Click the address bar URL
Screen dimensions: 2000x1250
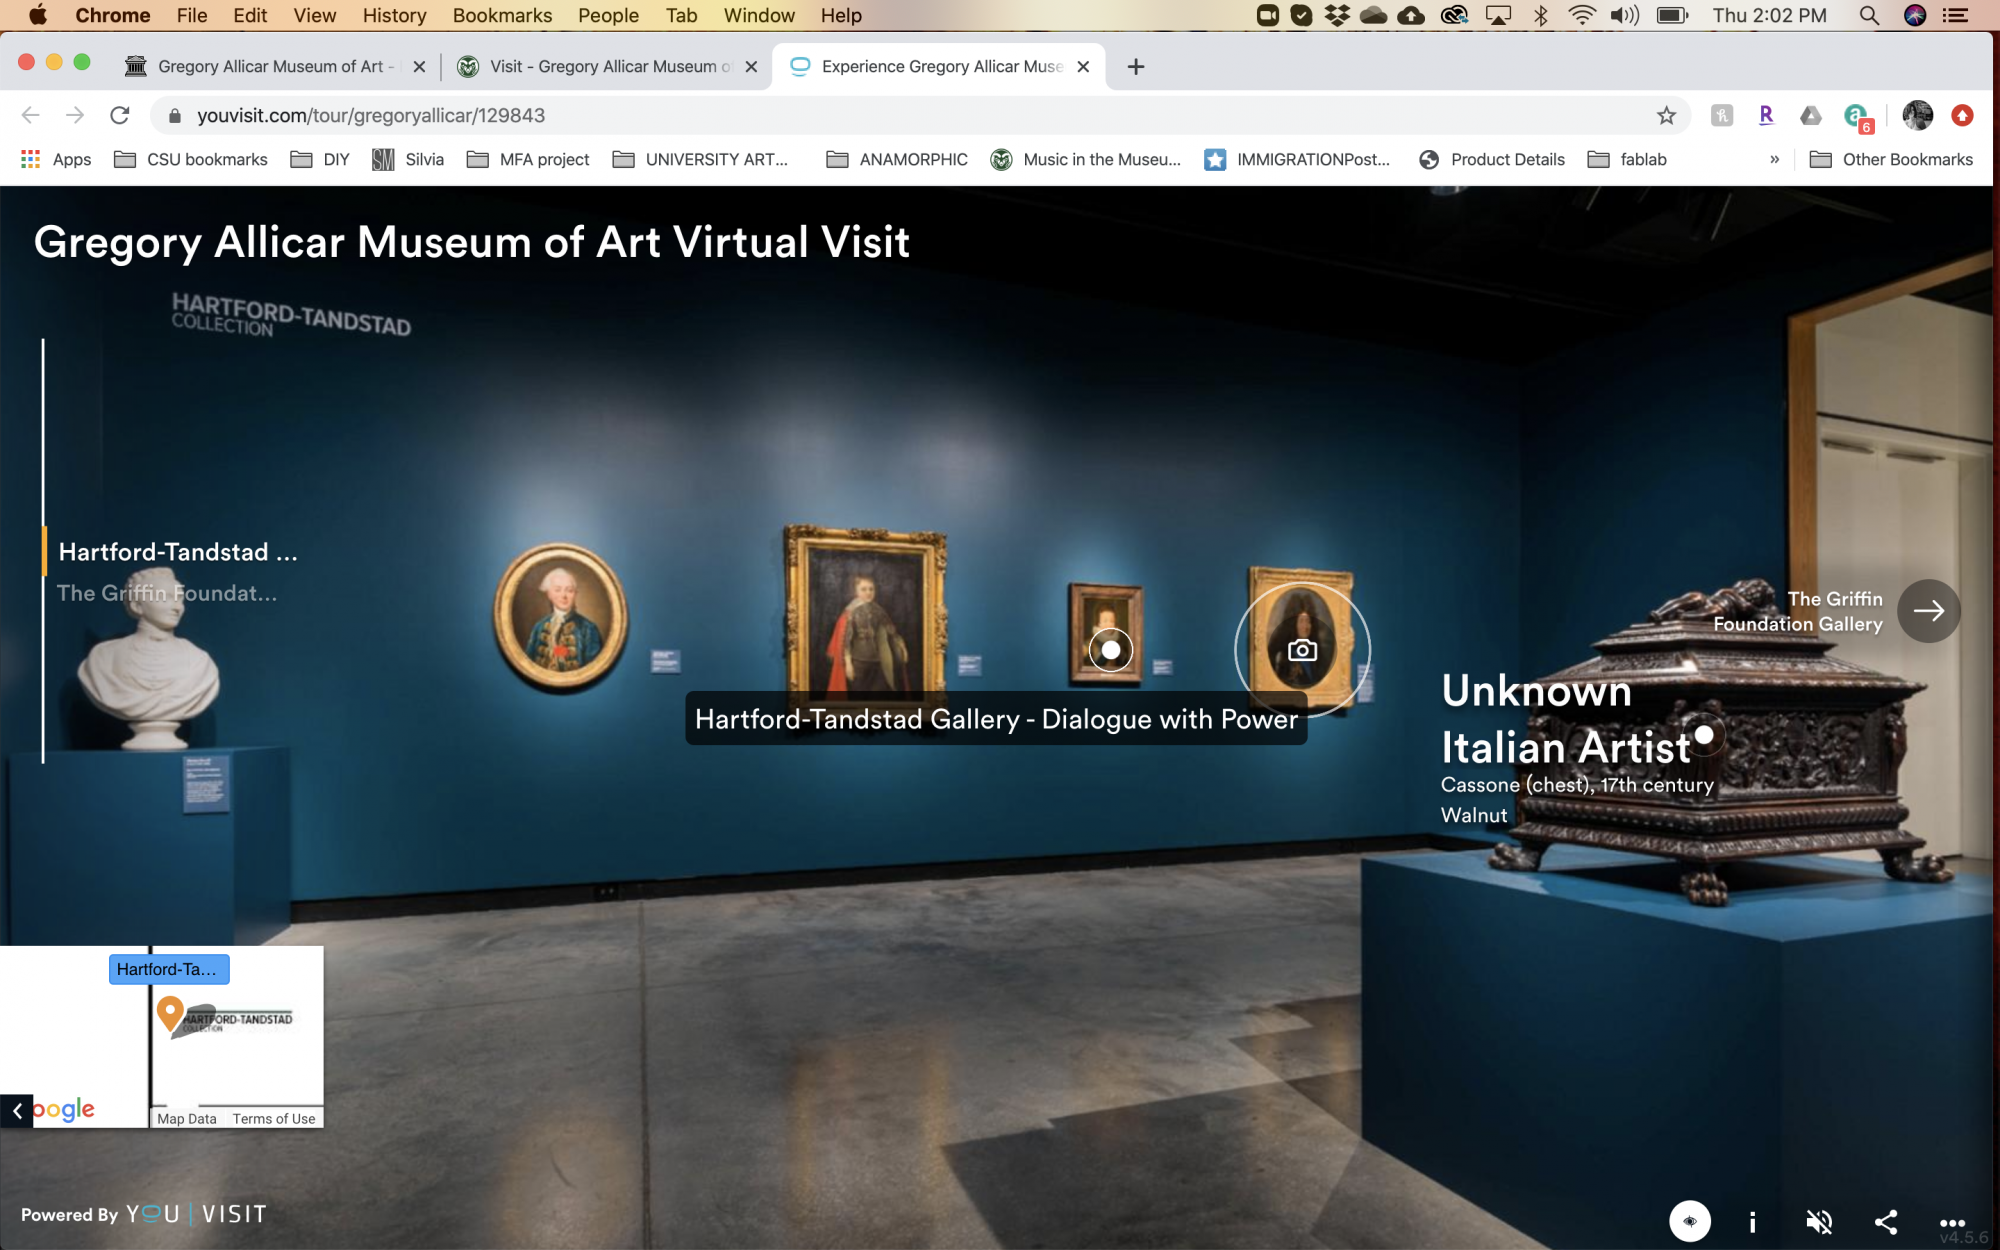pos(371,115)
